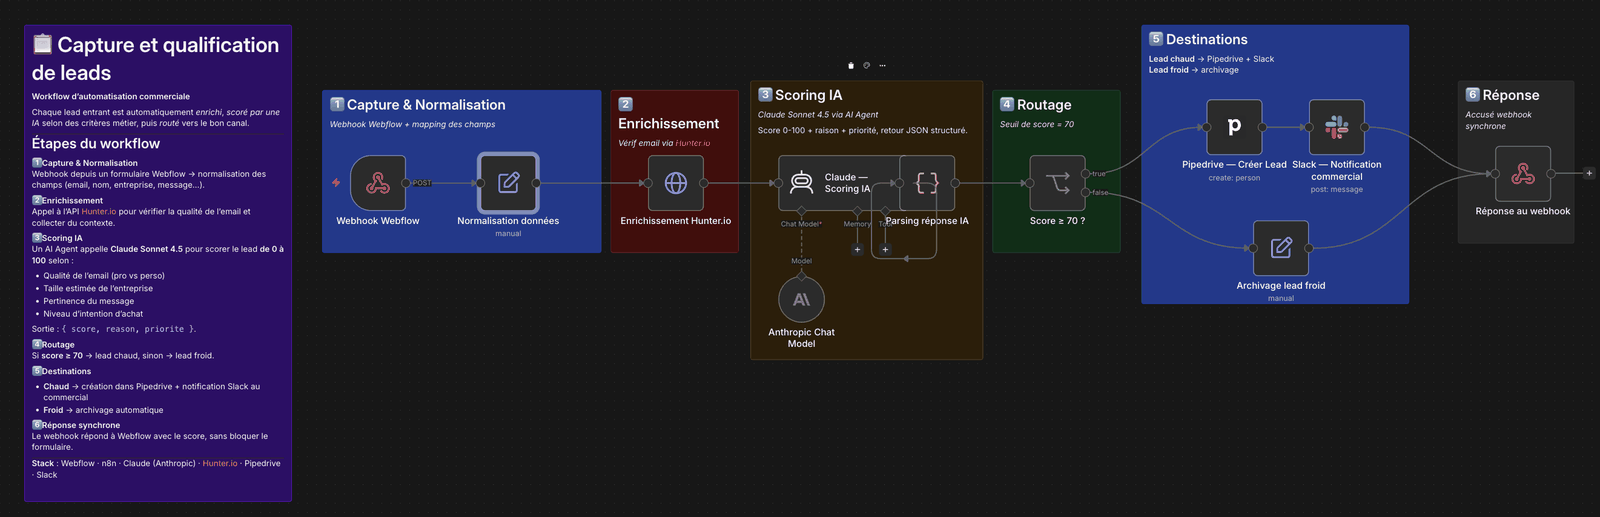Open Hunter.io link in red Enrichissement note
Image resolution: width=1600 pixels, height=517 pixels.
(693, 143)
